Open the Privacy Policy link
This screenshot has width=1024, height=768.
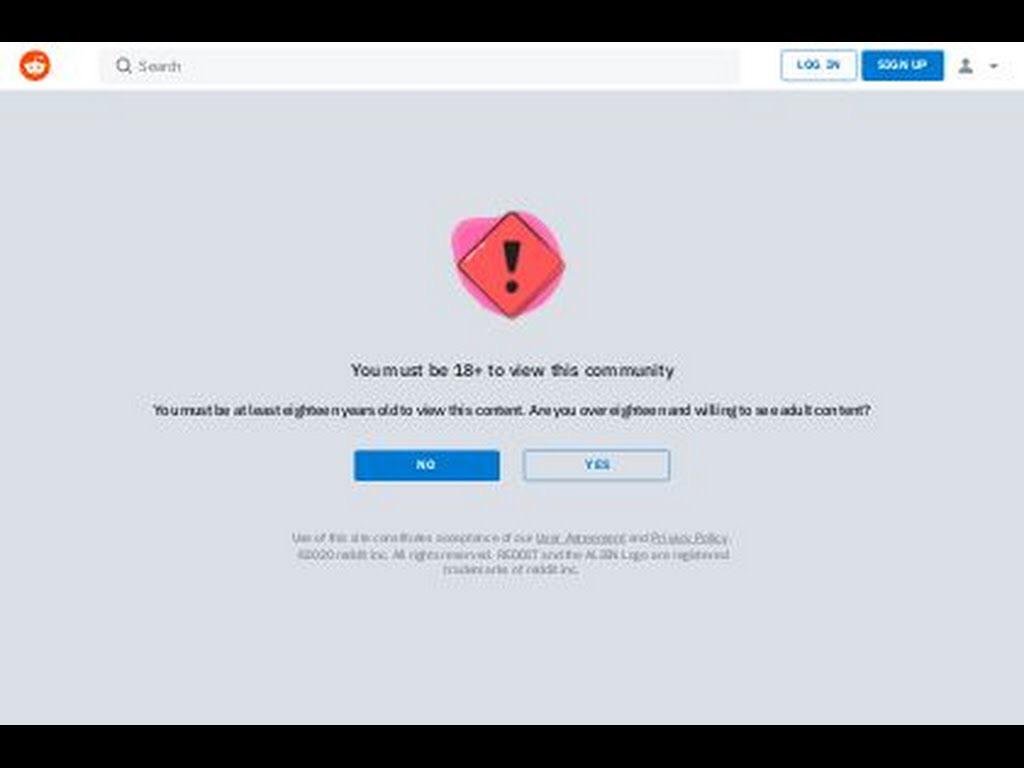[x=689, y=538]
